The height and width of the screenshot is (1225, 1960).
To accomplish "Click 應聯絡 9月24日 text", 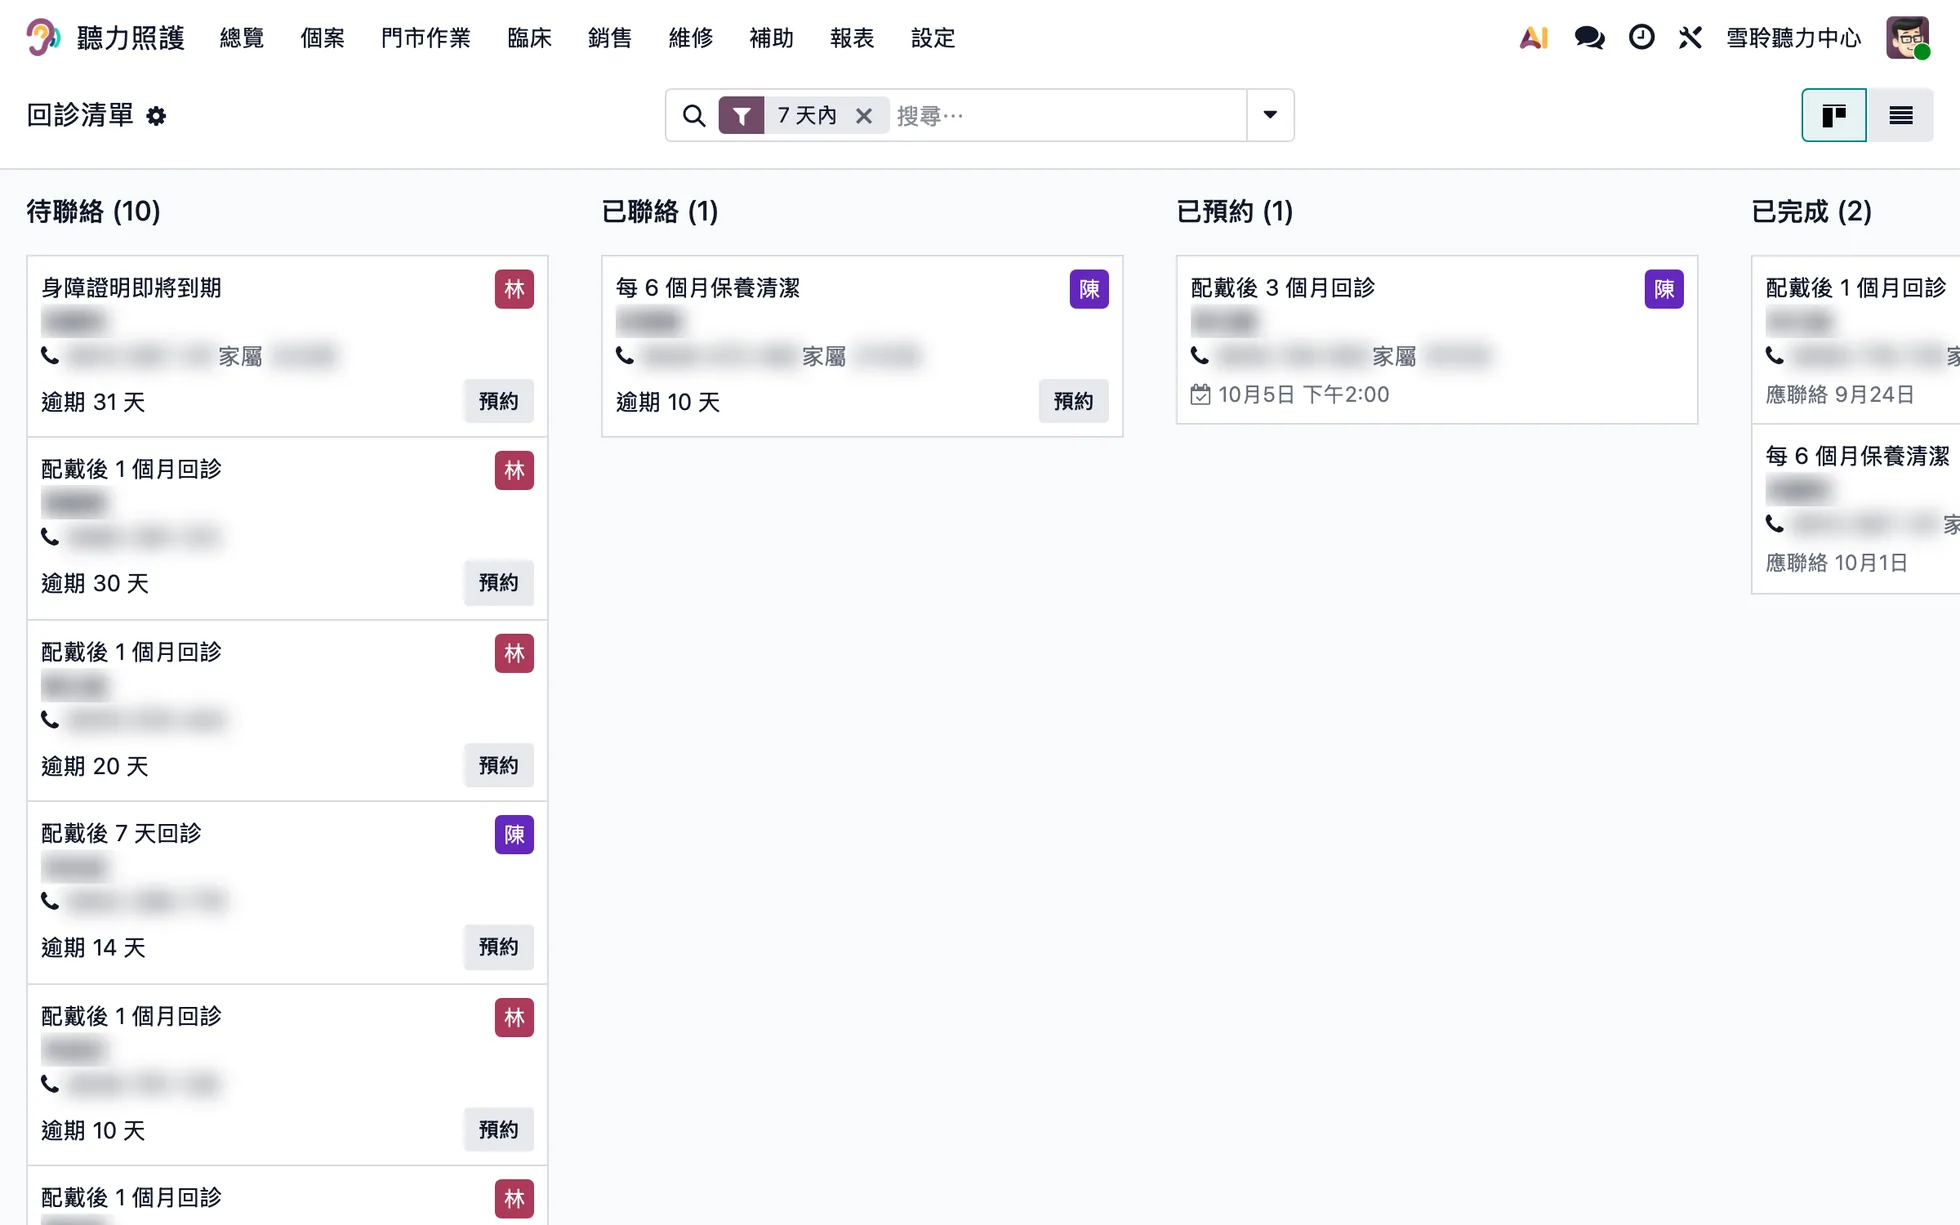I will (1839, 394).
